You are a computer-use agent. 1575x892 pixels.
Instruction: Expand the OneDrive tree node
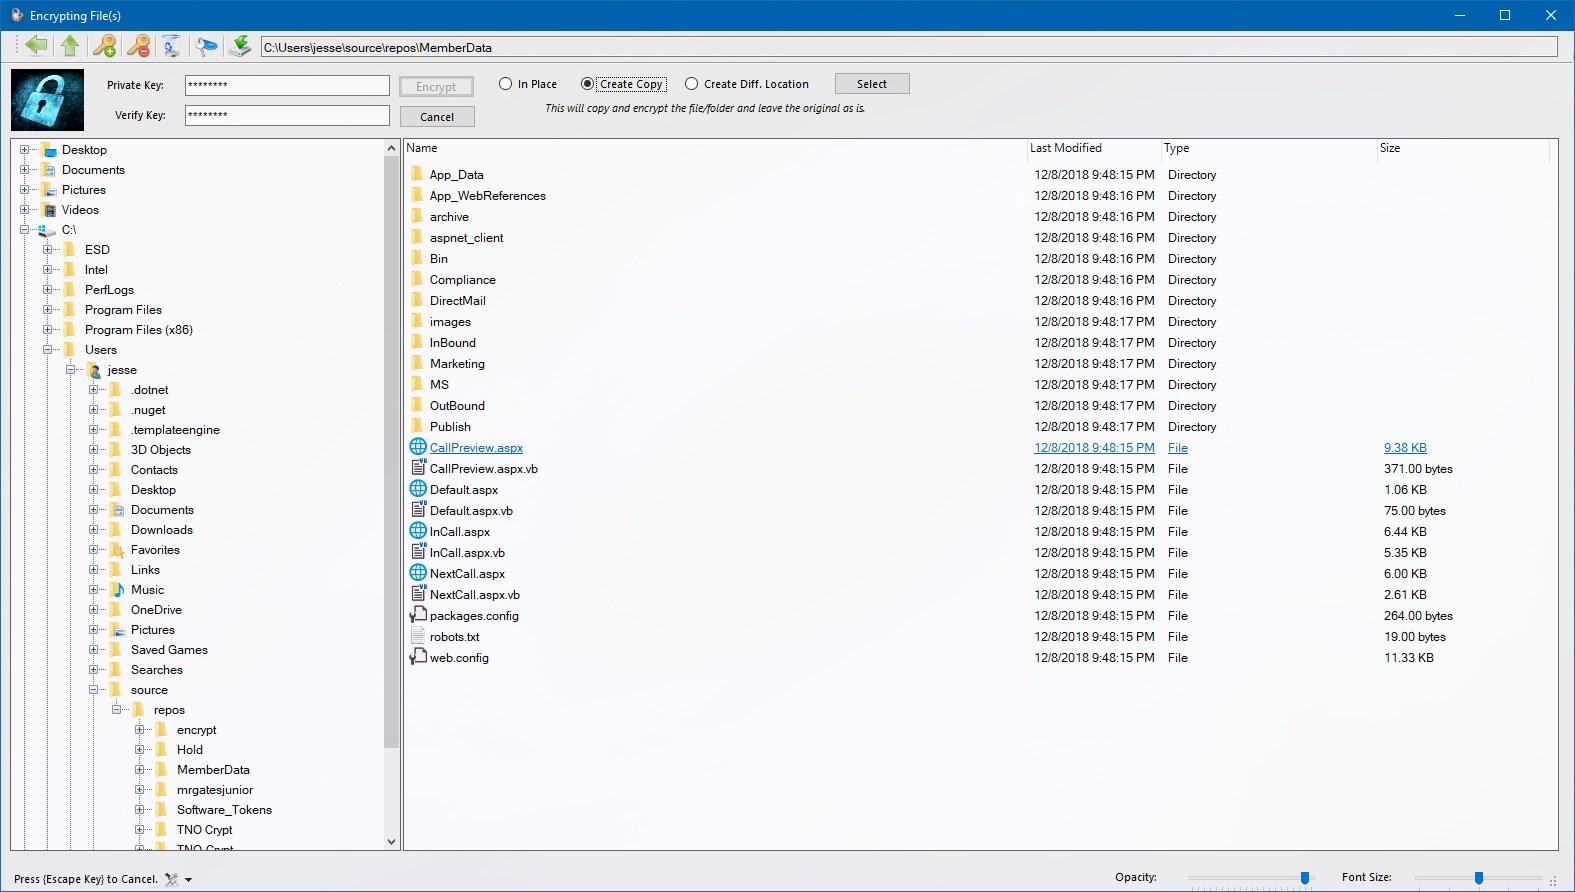[94, 610]
